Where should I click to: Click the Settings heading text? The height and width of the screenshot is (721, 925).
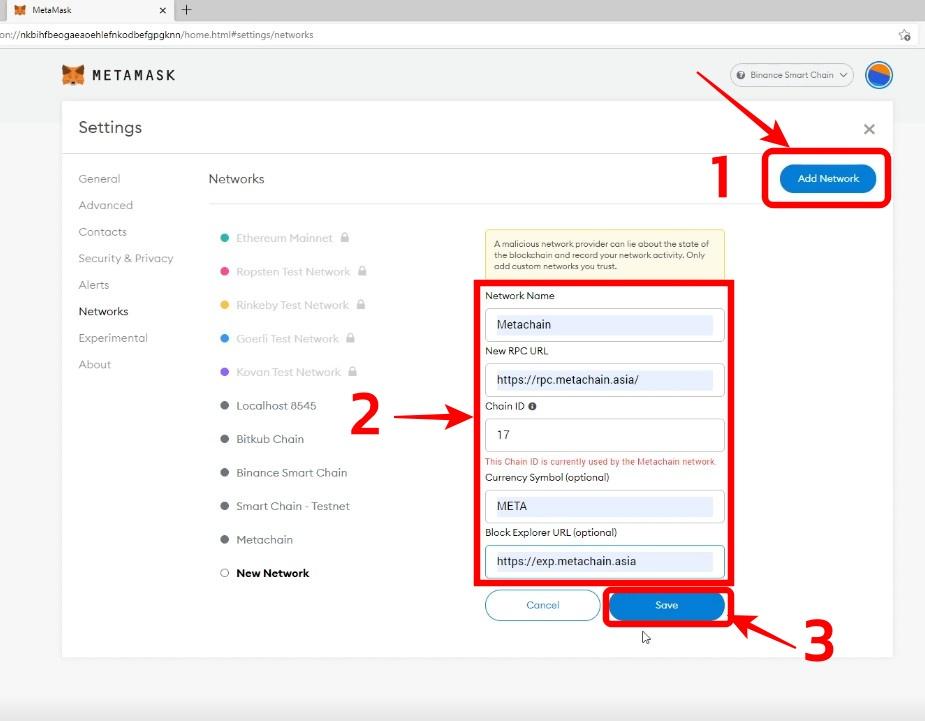coord(110,127)
